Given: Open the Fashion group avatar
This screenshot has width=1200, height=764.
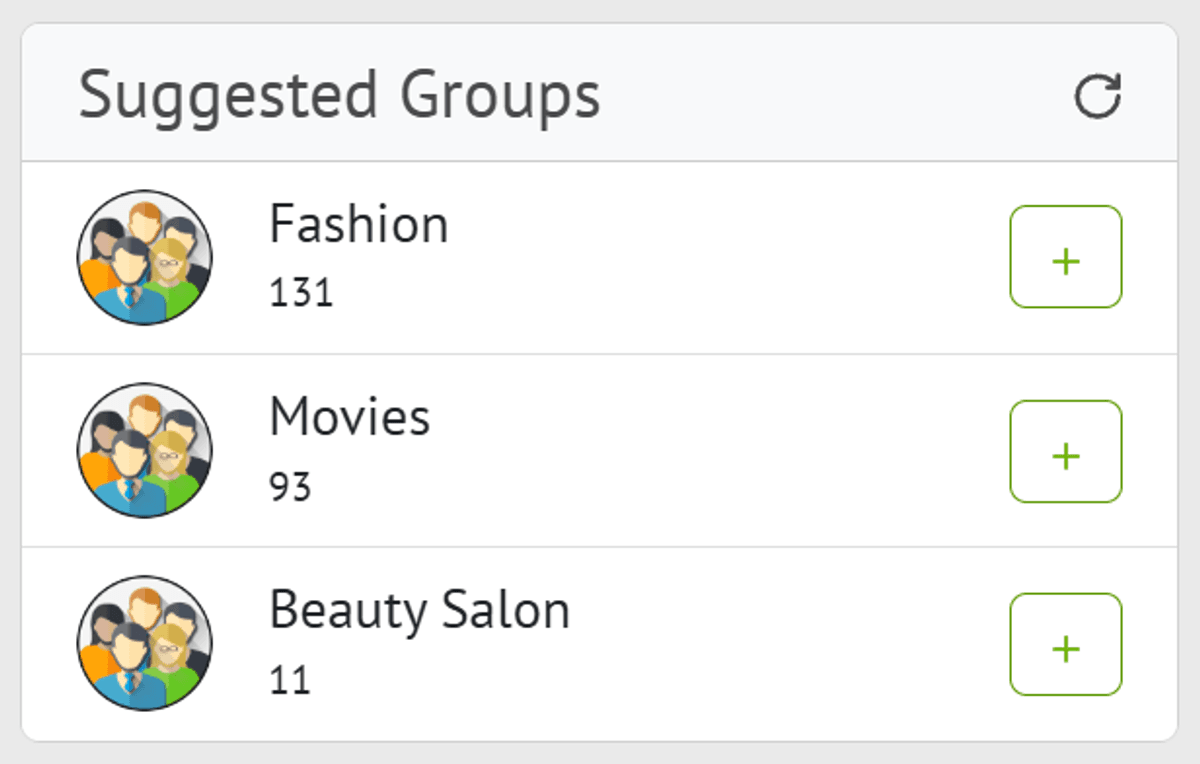Looking at the screenshot, I should click(145, 257).
